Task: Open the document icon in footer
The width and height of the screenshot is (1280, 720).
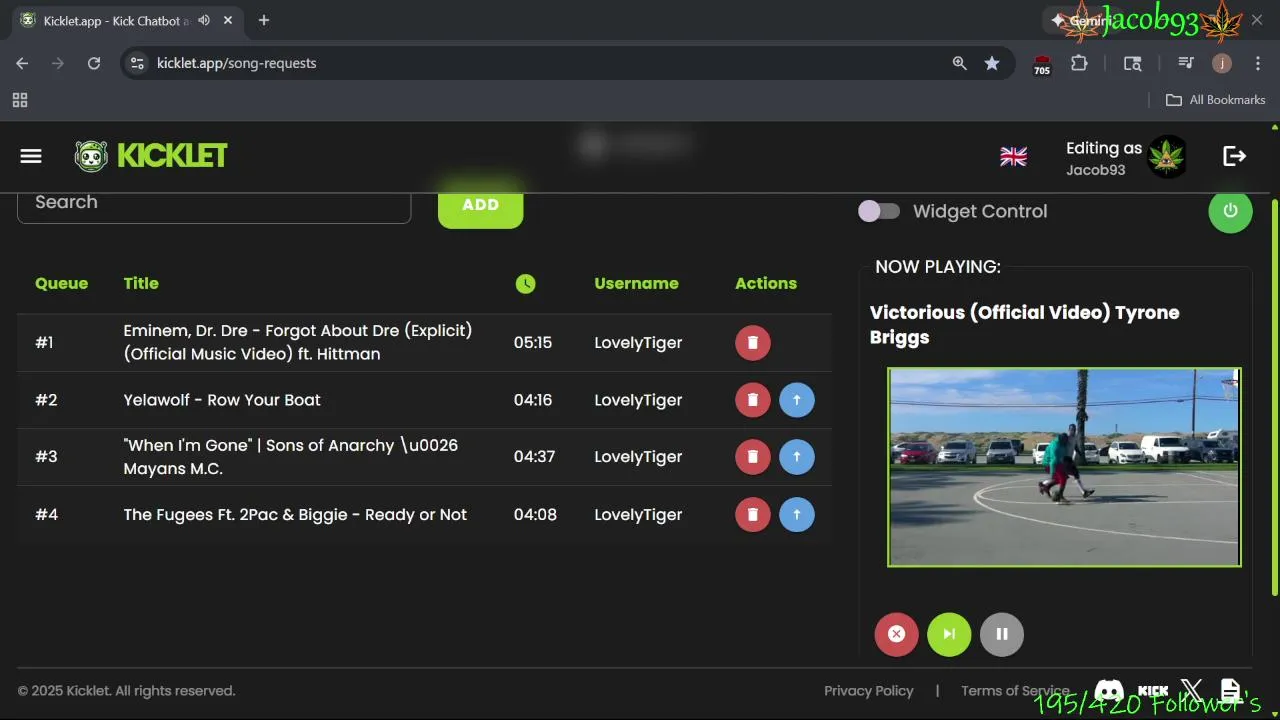Action: click(1230, 691)
